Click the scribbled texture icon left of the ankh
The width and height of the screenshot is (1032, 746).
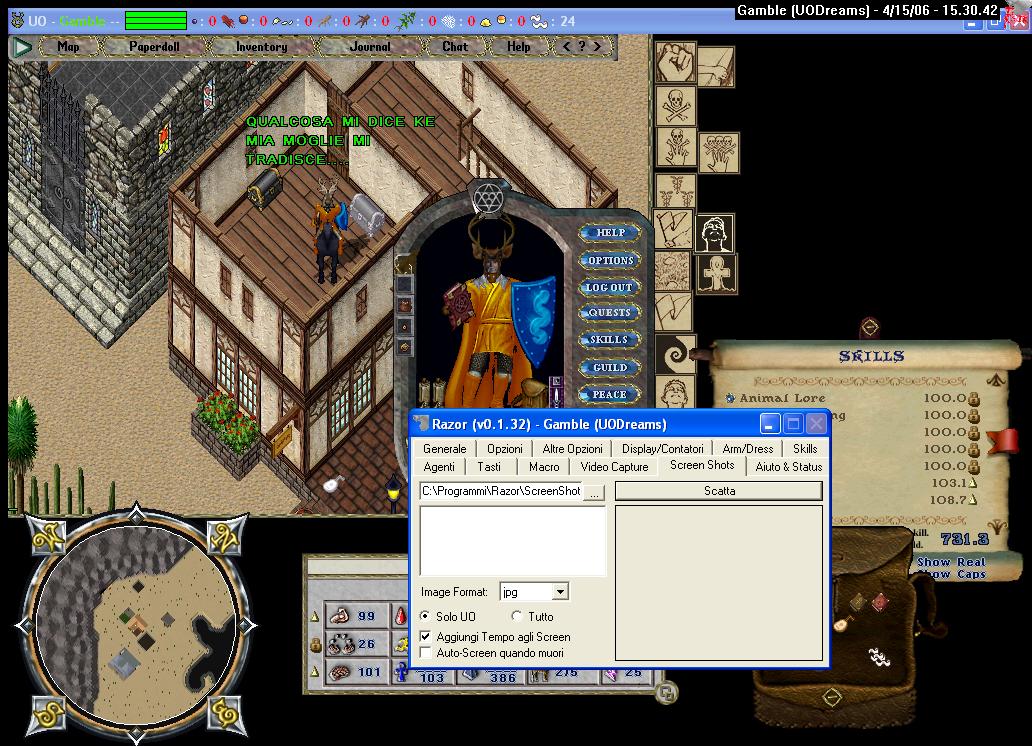[673, 271]
